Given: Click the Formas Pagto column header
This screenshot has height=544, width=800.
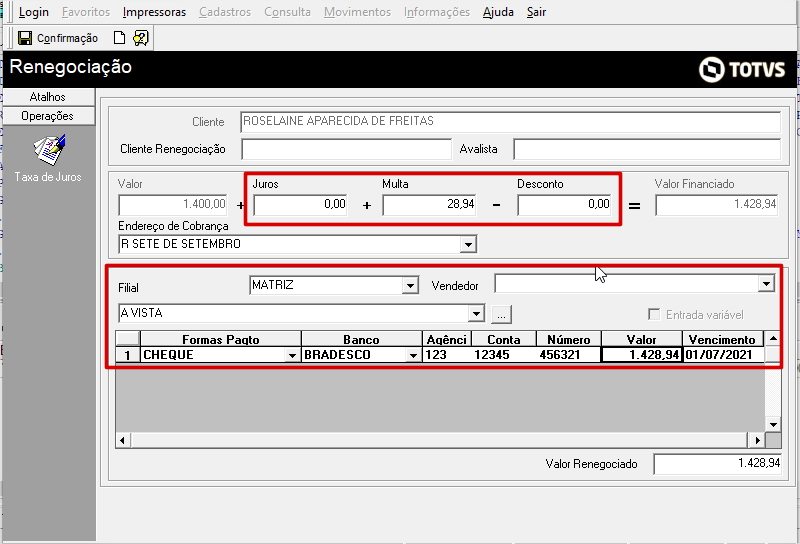Looking at the screenshot, I should point(221,339).
